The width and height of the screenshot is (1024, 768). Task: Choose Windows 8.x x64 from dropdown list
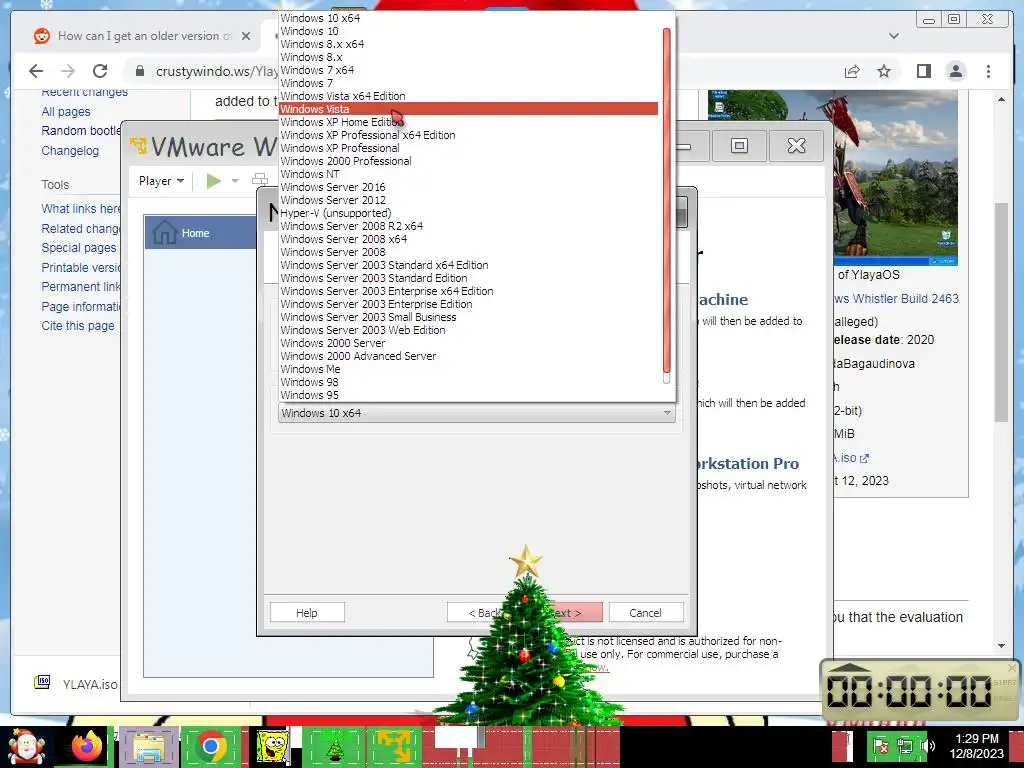(x=468, y=44)
